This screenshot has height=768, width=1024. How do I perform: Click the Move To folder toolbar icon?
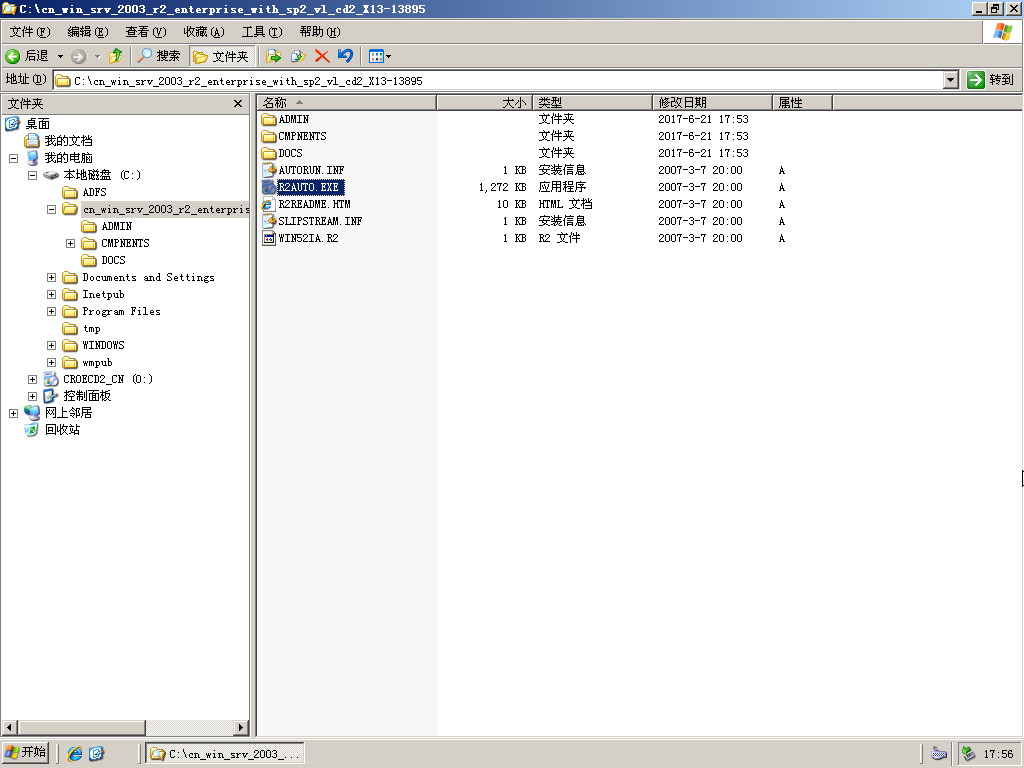pyautogui.click(x=274, y=56)
